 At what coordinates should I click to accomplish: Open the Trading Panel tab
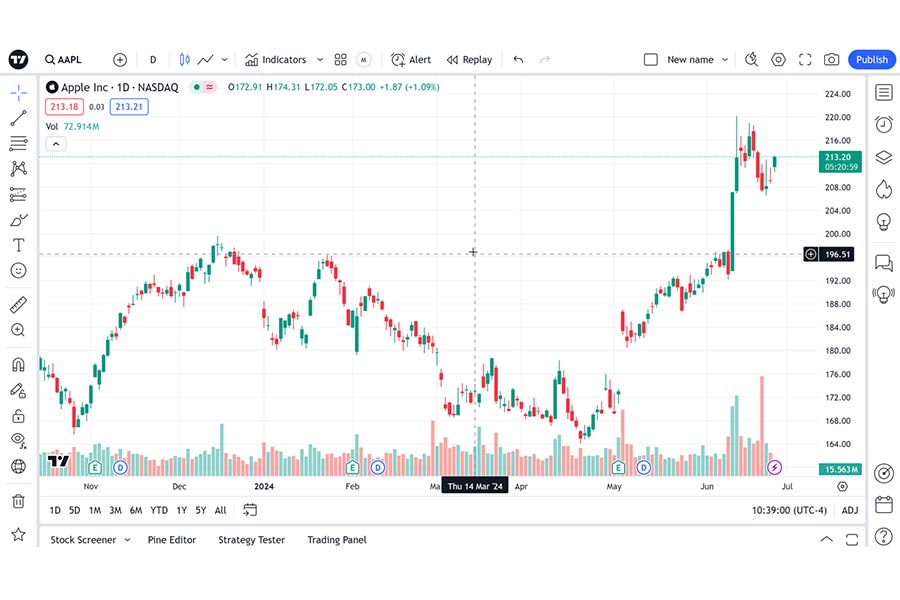336,540
